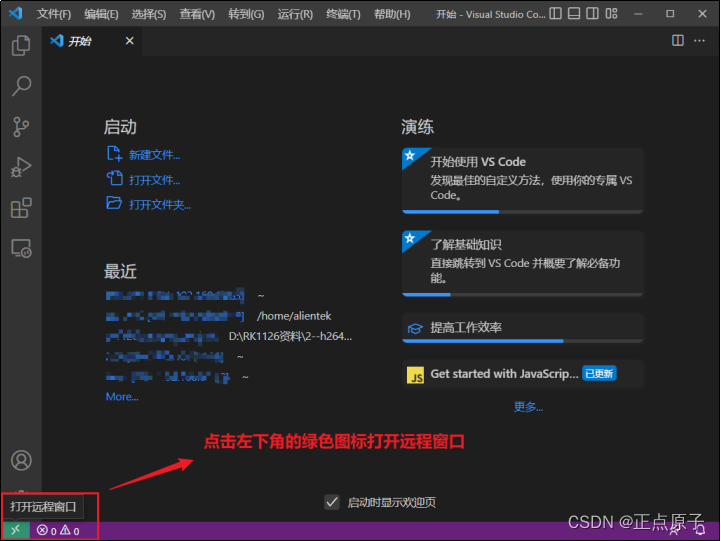
Task: Click the 已更新 badge on JavaScript card
Action: click(599, 374)
